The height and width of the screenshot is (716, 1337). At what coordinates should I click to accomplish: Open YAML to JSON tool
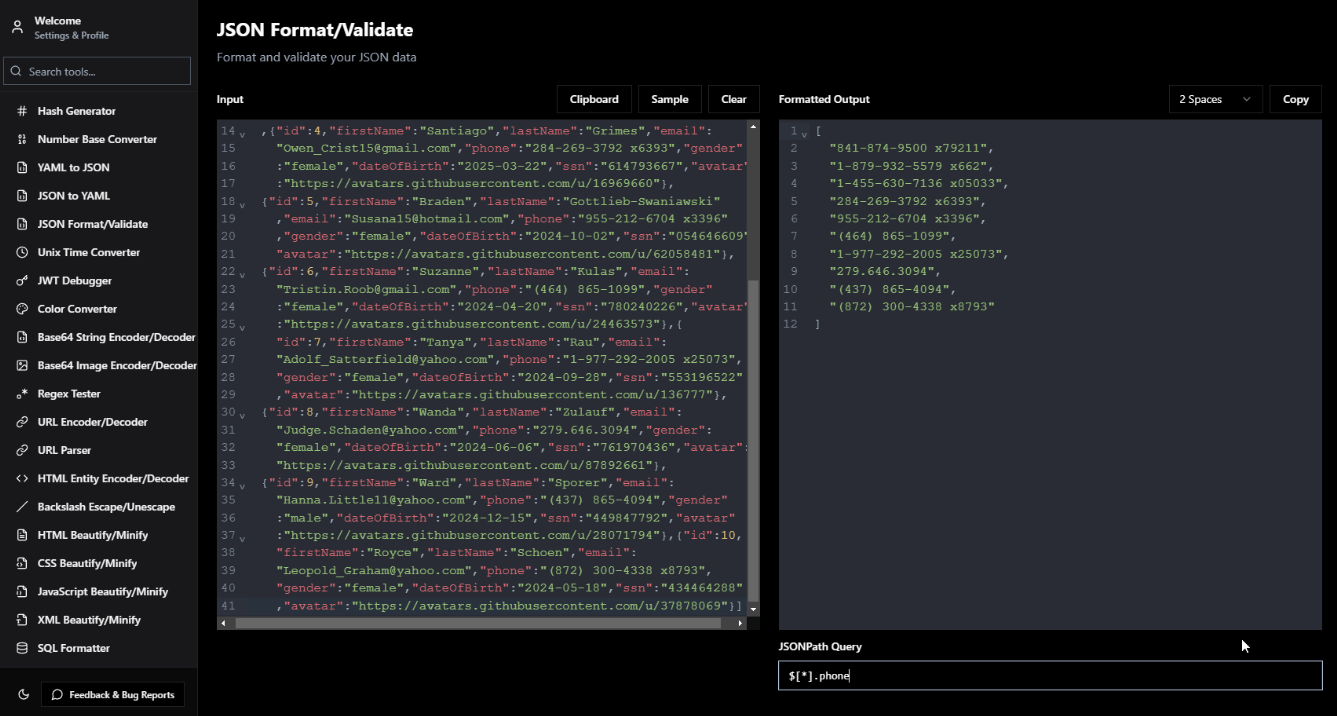point(73,167)
